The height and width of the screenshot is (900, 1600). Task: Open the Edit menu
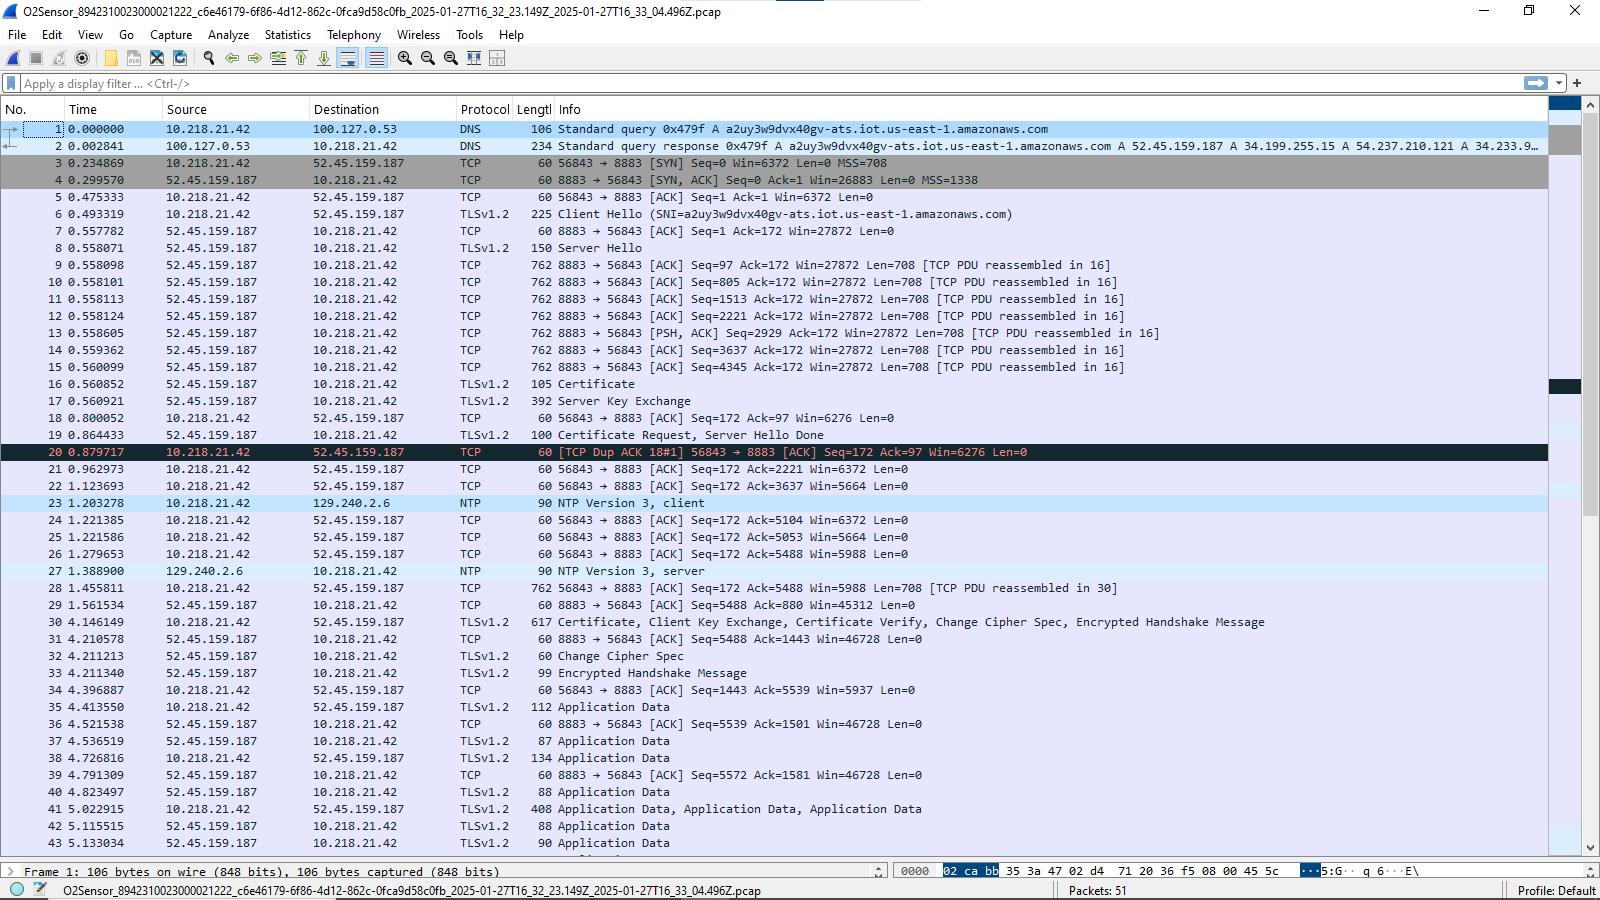coord(52,35)
